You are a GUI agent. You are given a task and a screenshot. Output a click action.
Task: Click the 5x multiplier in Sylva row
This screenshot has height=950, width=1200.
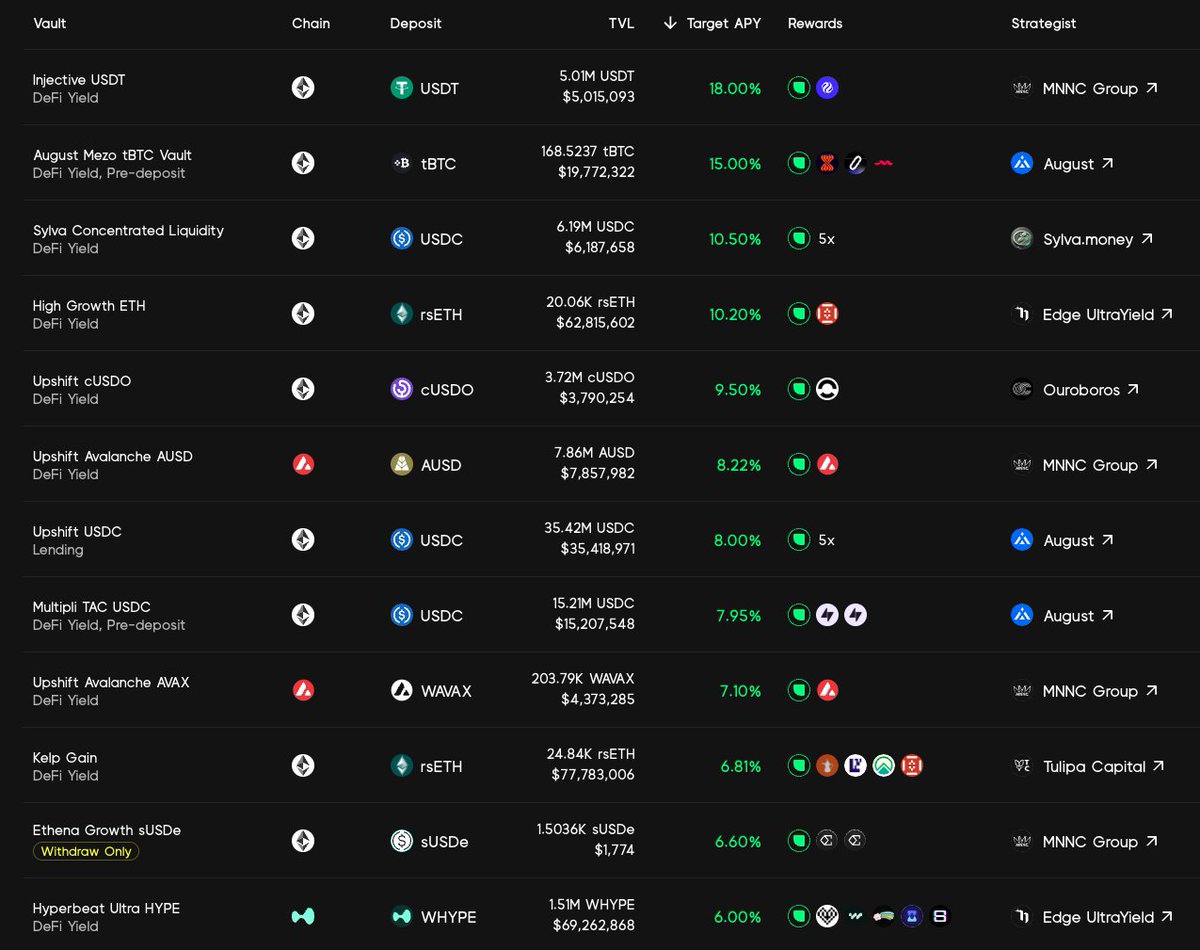pos(826,239)
